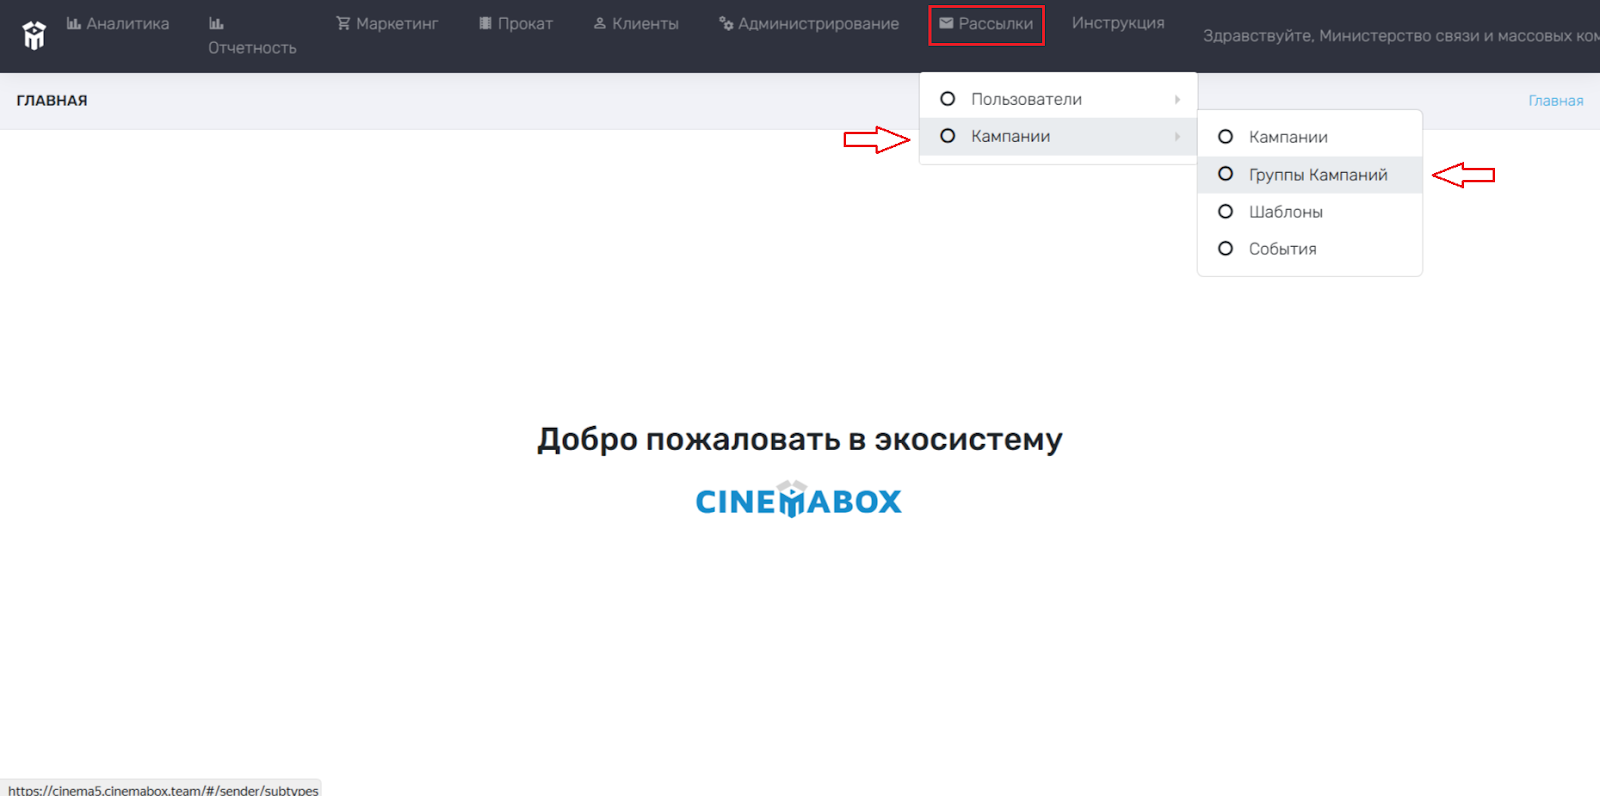This screenshot has height=796, width=1600.
Task: Select the circle bullet beside Шаблоны
Action: pyautogui.click(x=1225, y=211)
